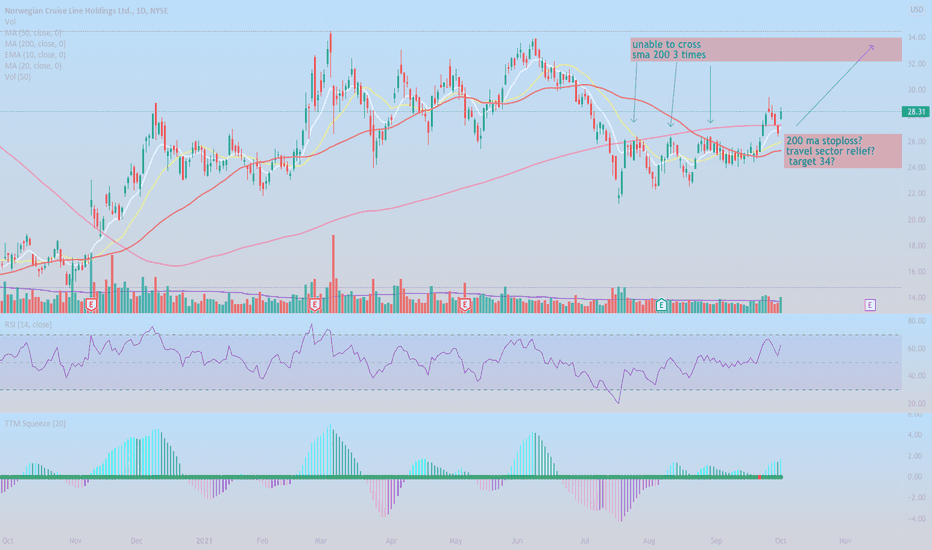Open the red earnings marker near March
Screen dimensions: 932x550
pyautogui.click(x=315, y=305)
